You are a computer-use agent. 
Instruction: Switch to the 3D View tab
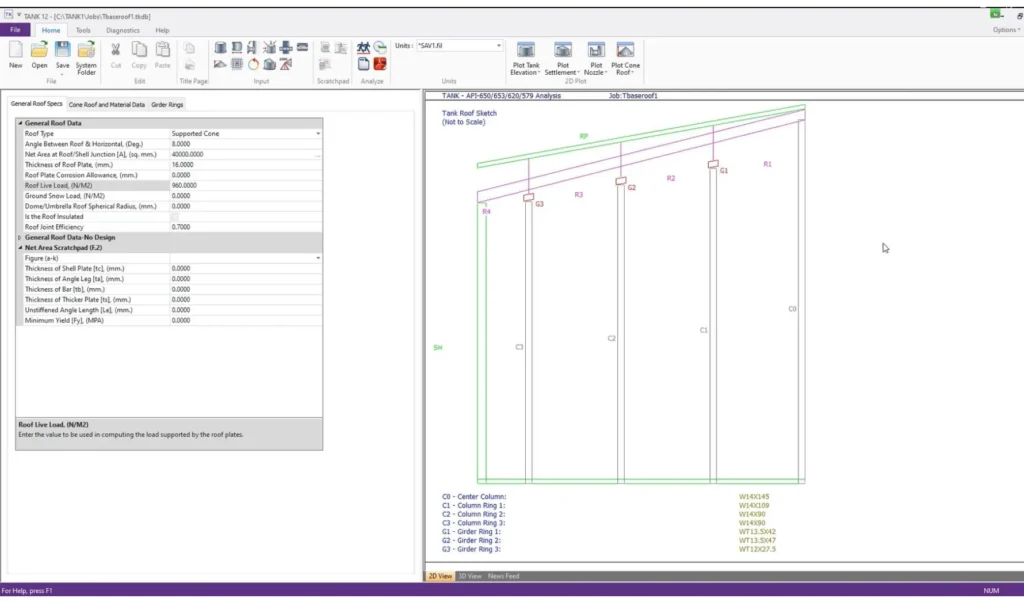click(469, 576)
